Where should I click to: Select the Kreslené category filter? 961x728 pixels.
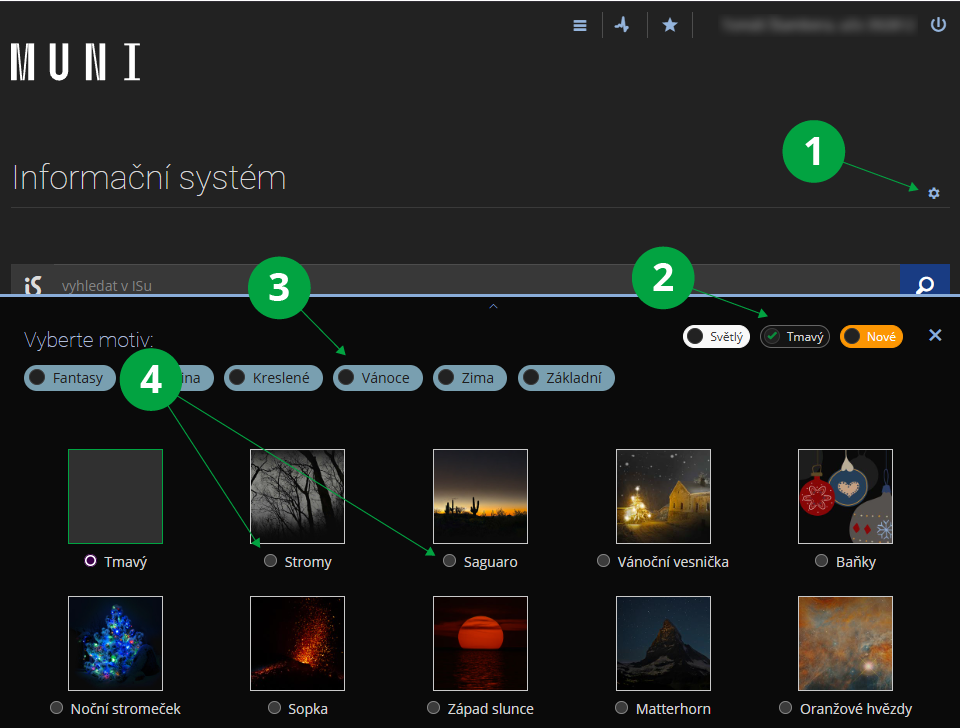tap(273, 378)
